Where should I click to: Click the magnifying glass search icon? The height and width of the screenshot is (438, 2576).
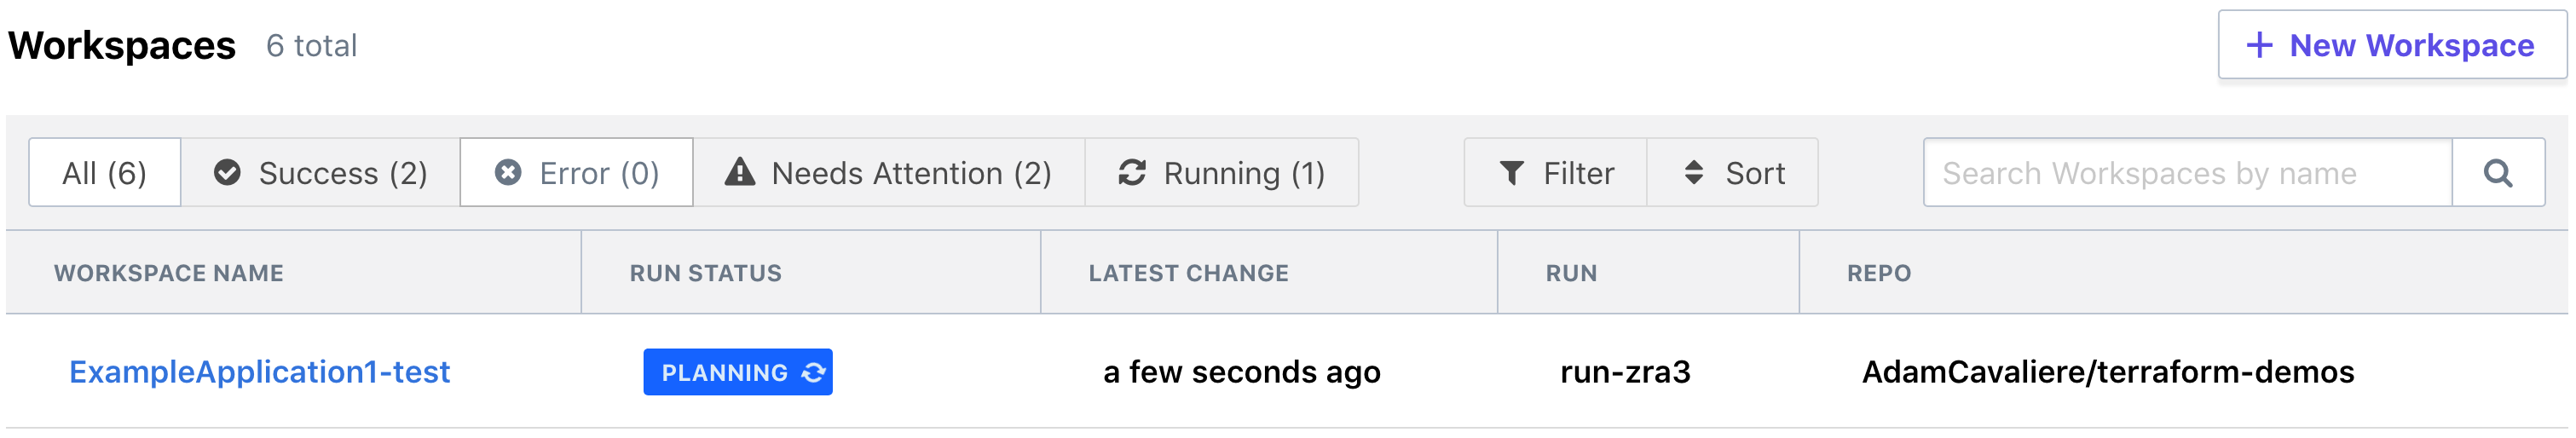coord(2498,173)
